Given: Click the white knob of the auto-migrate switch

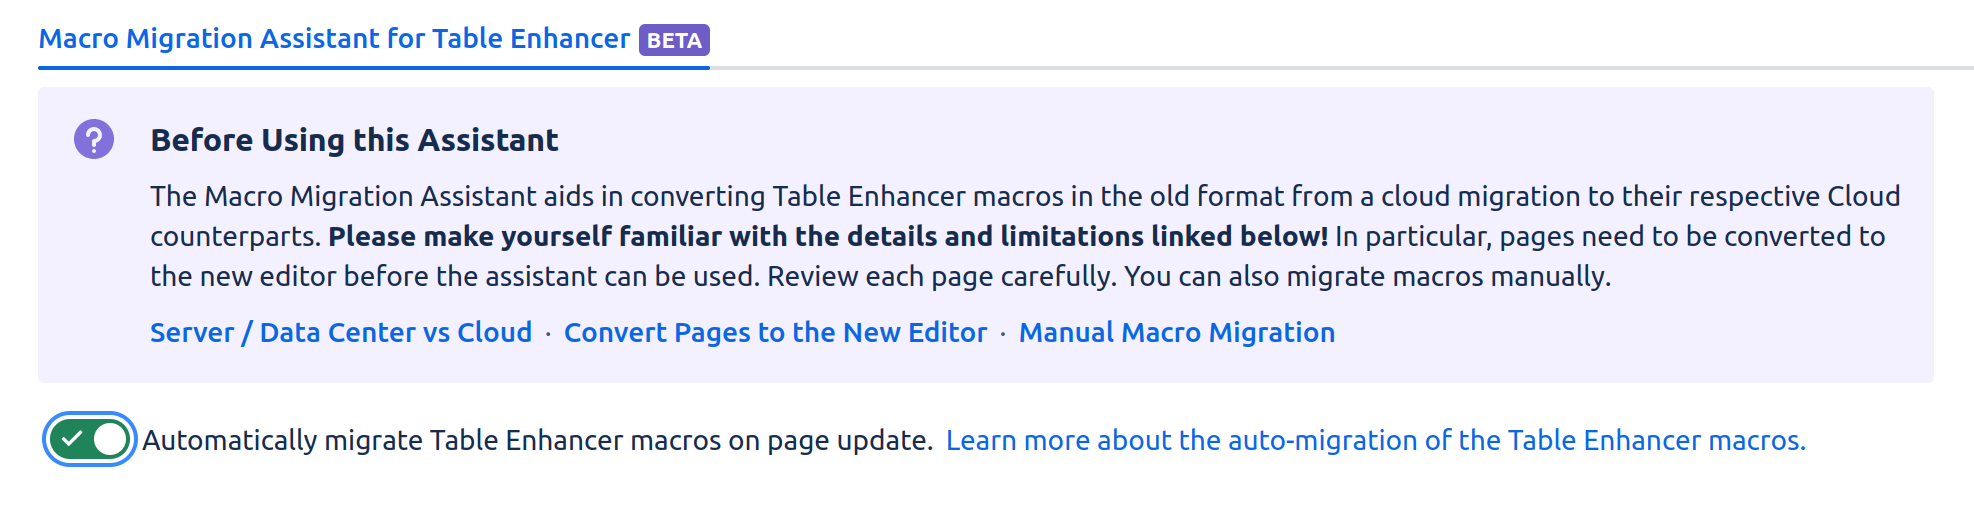Looking at the screenshot, I should pos(110,439).
